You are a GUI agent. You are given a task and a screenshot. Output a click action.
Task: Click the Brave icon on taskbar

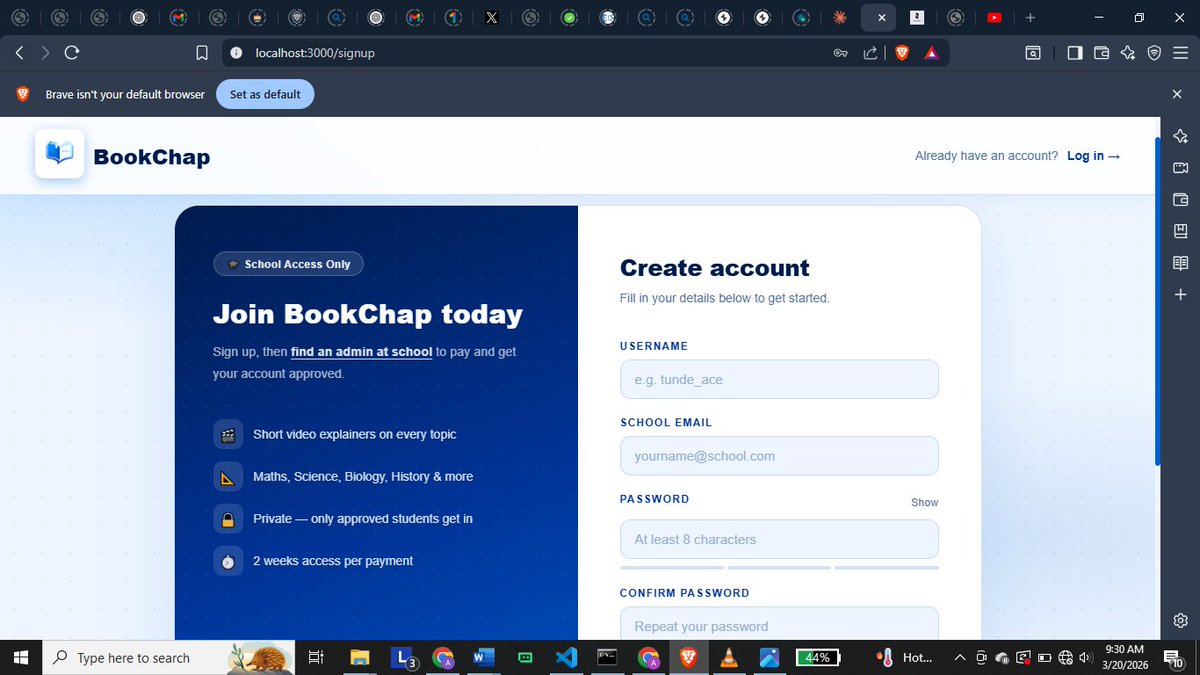click(689, 657)
